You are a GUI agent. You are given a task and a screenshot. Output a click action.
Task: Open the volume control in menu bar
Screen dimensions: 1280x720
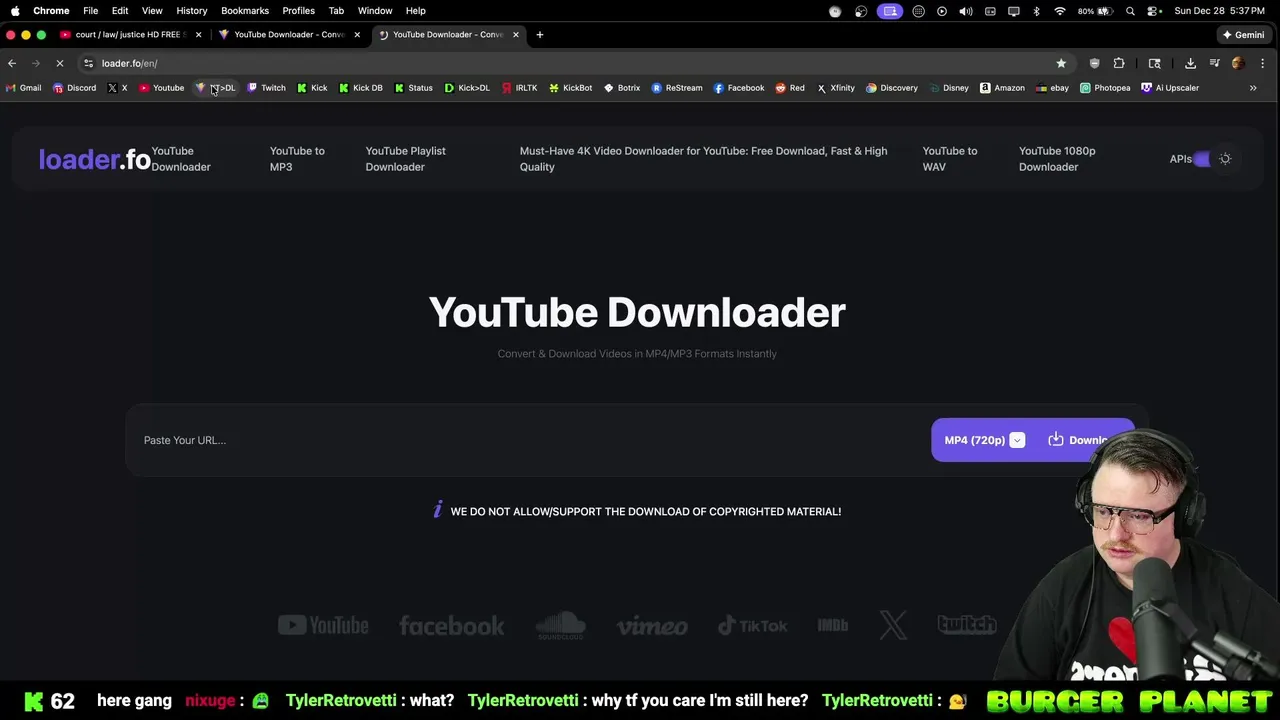[x=965, y=11]
